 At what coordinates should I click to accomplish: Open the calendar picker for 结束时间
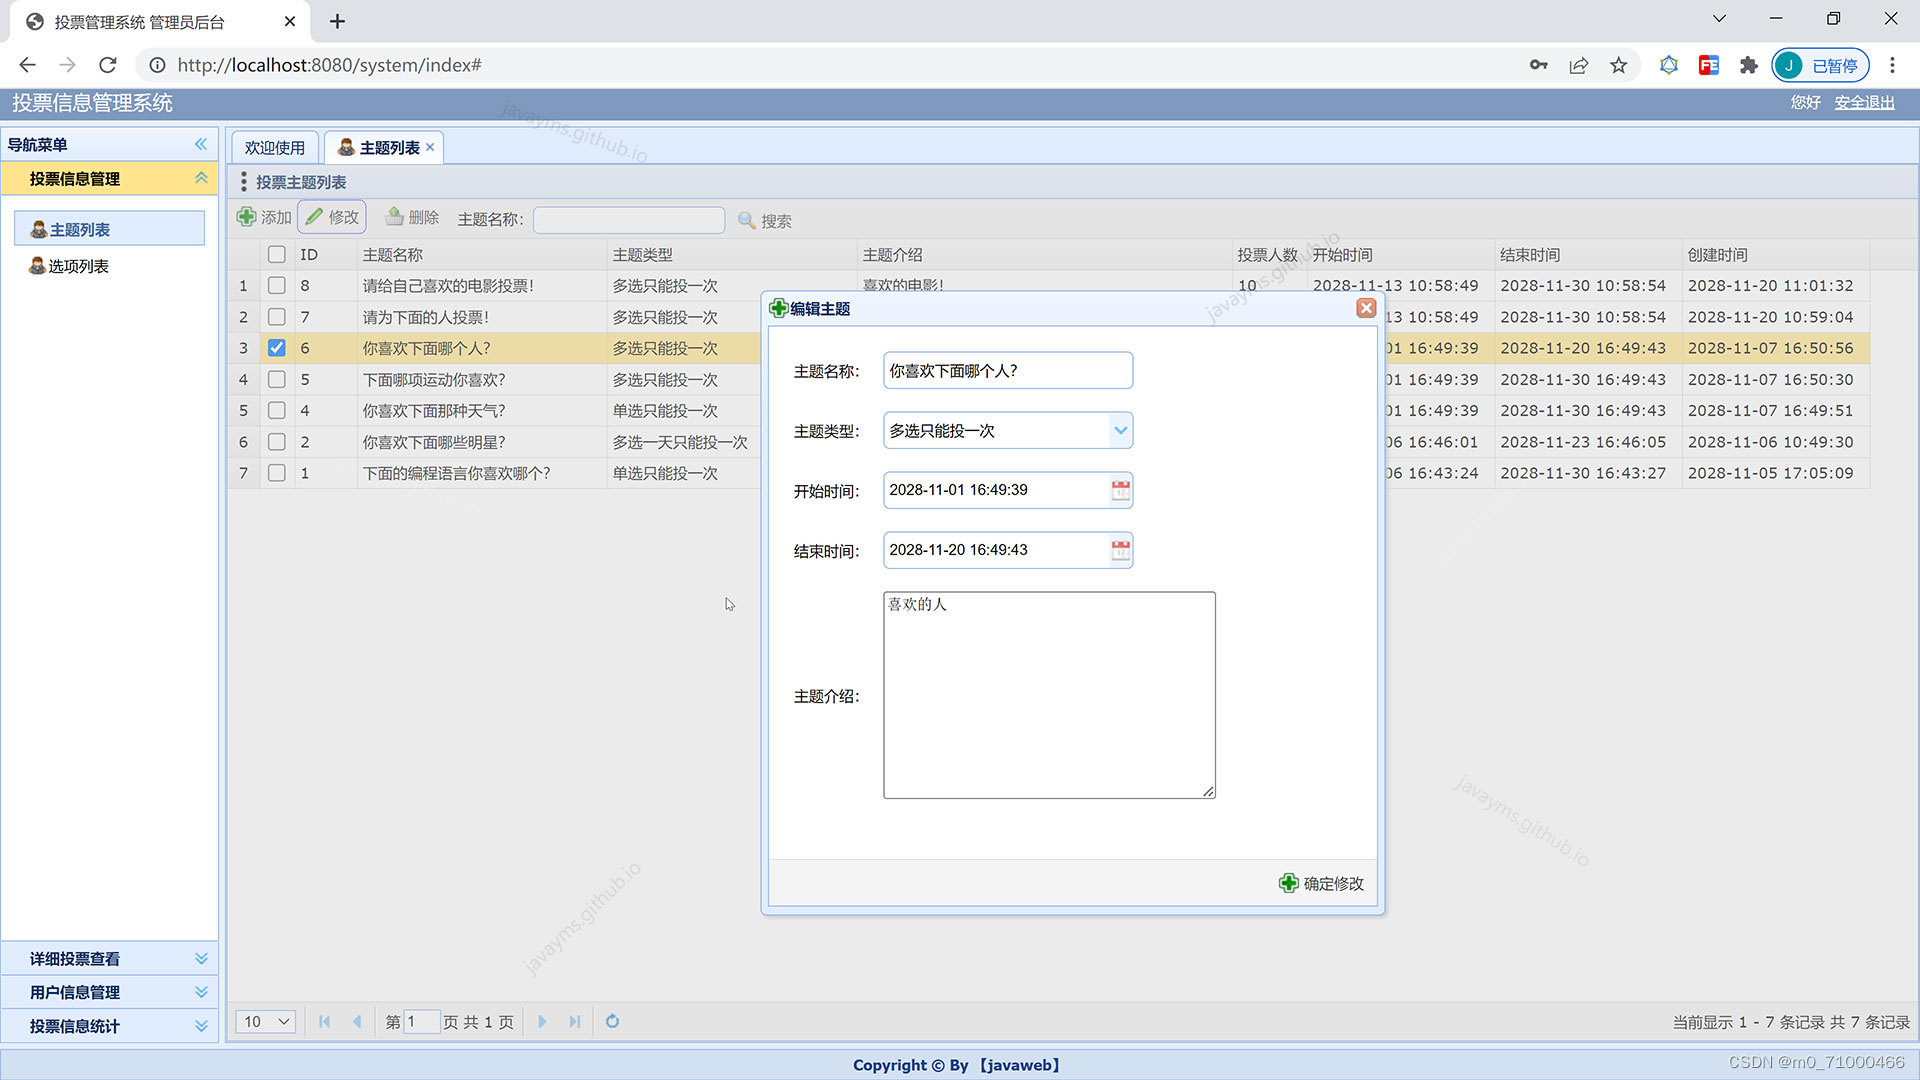[1119, 549]
